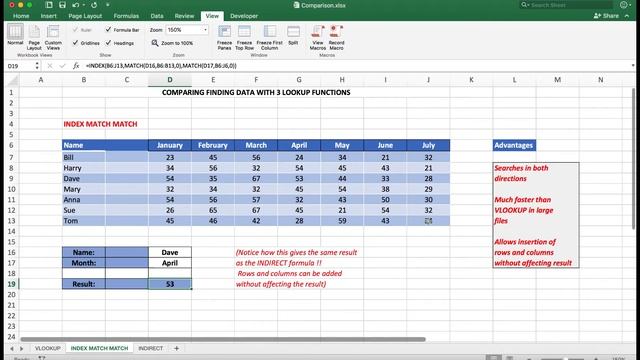Open the Data ribbon tab
This screenshot has width=640, height=360.
coord(157,16)
